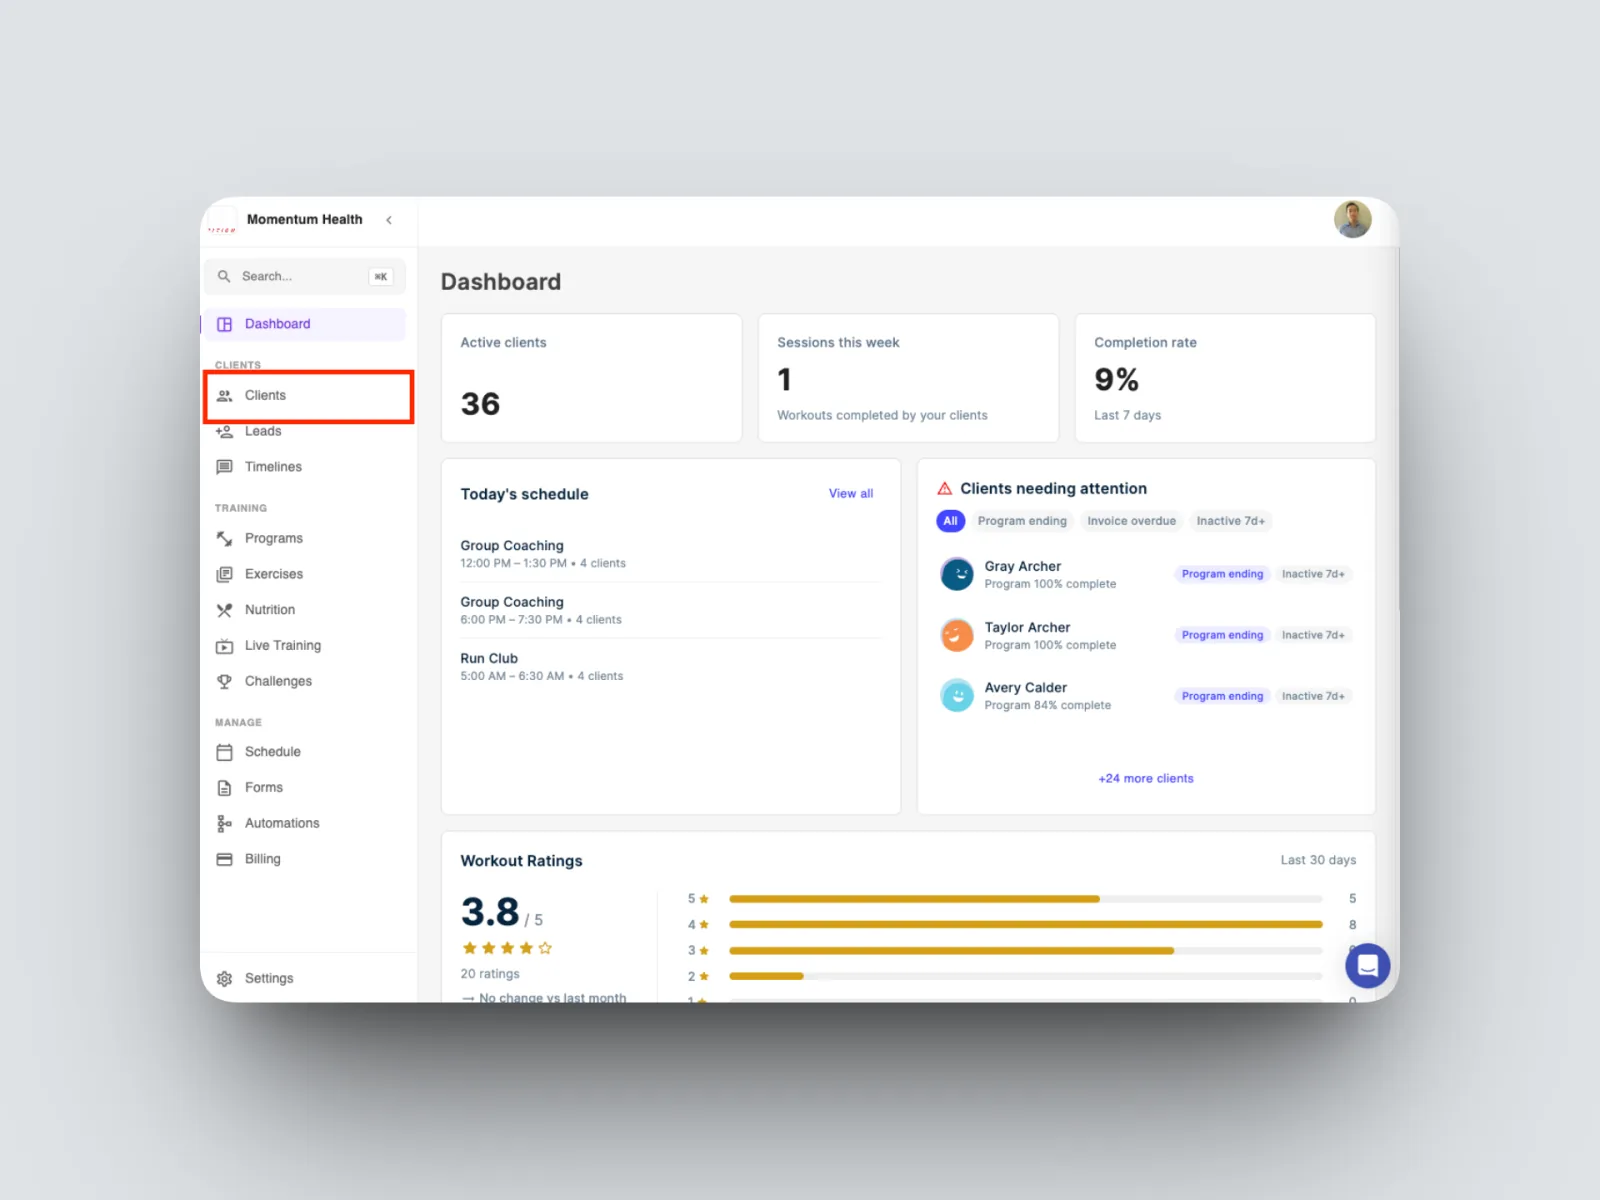This screenshot has width=1600, height=1200.
Task: Collapse sidebar with the chevron arrow
Action: [389, 220]
